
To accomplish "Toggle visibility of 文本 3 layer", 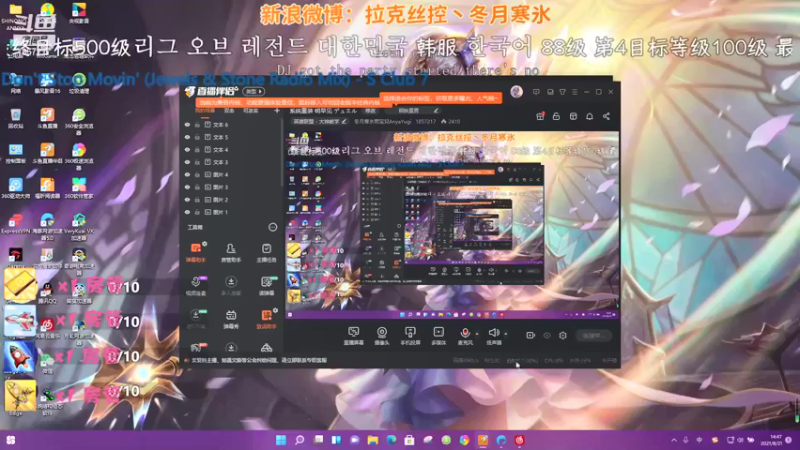I will [187, 162].
